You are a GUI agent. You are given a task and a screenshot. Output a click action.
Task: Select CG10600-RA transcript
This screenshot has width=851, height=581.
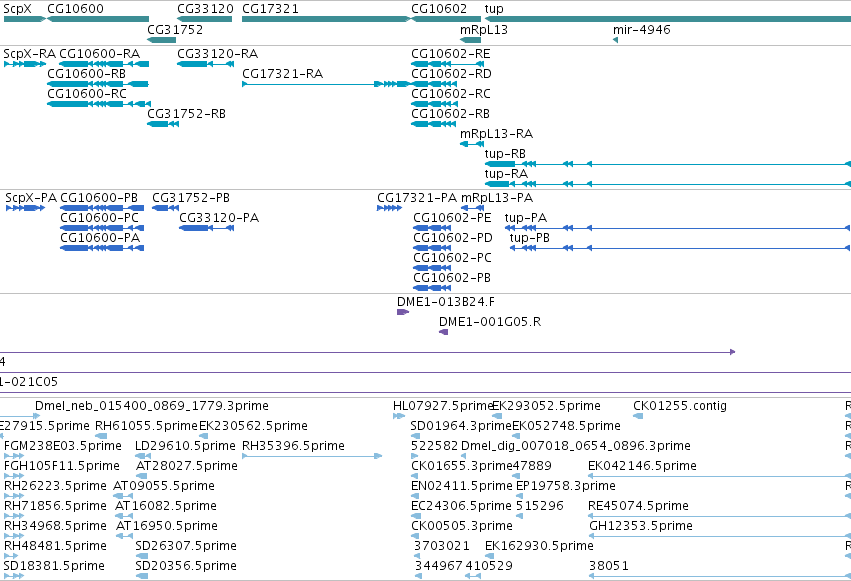pyautogui.click(x=104, y=64)
